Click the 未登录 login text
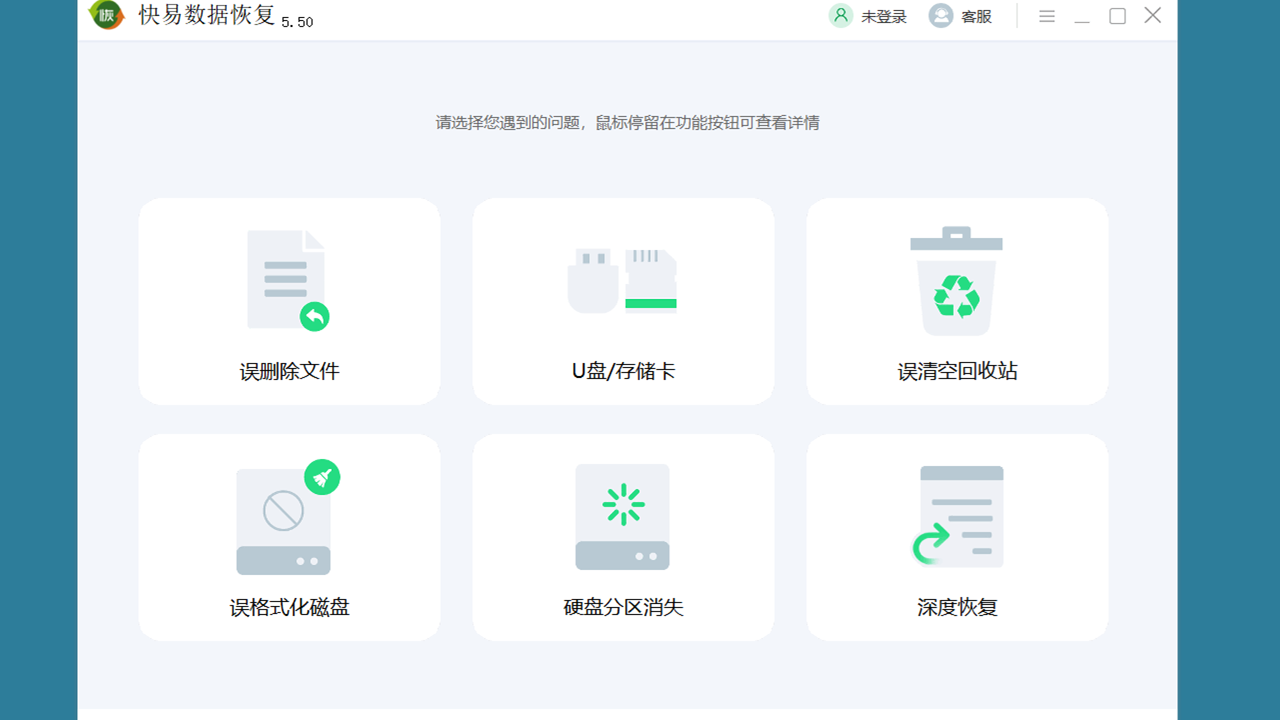 884,17
